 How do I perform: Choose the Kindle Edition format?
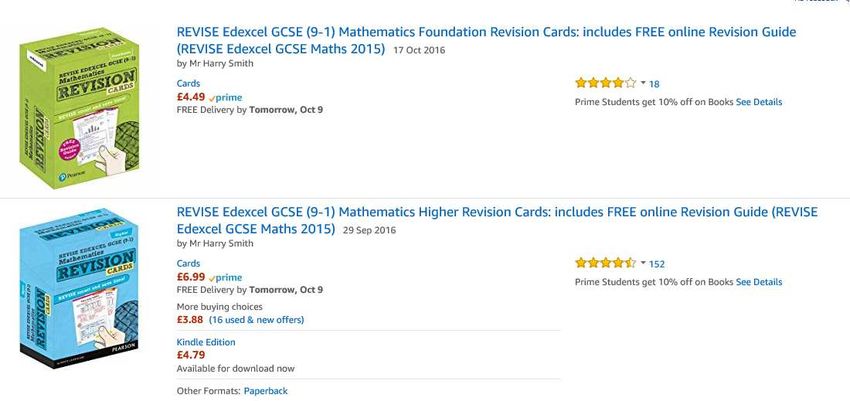click(206, 342)
